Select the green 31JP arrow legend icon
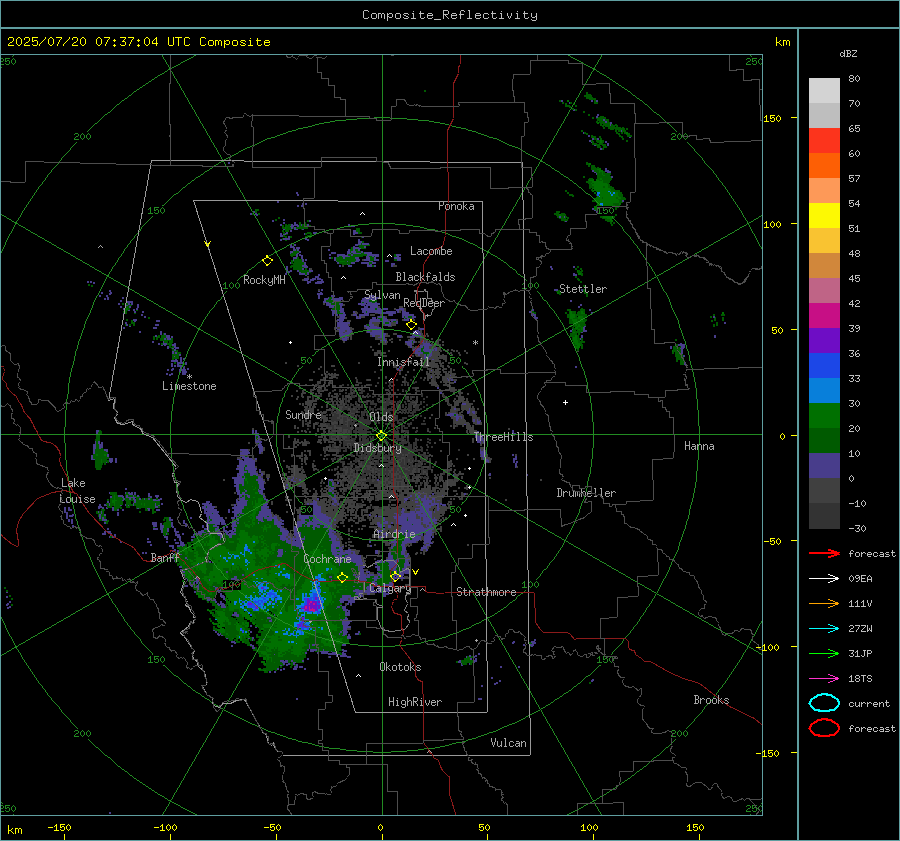Viewport: 900px width, 841px height. point(824,653)
